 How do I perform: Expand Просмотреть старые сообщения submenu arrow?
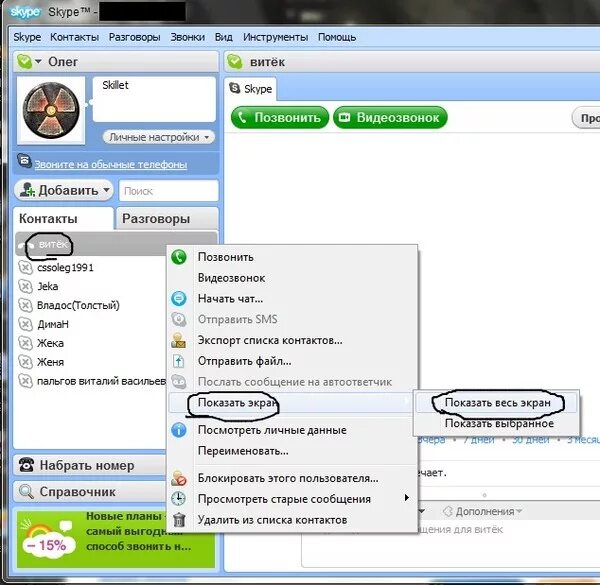[406, 498]
